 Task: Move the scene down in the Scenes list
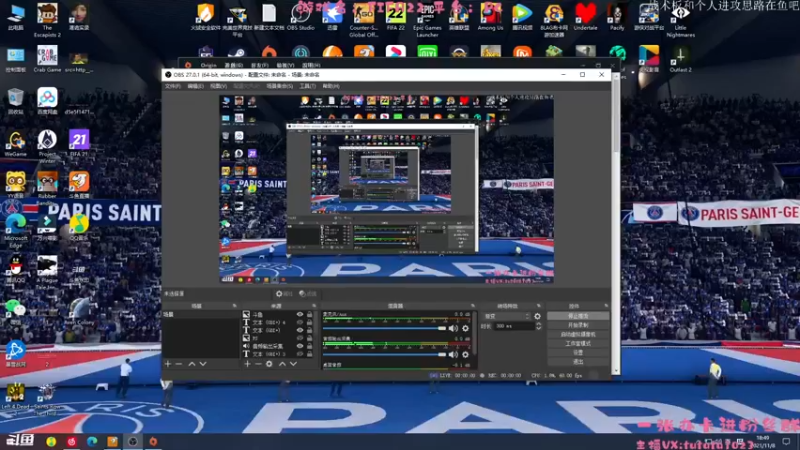(x=203, y=364)
